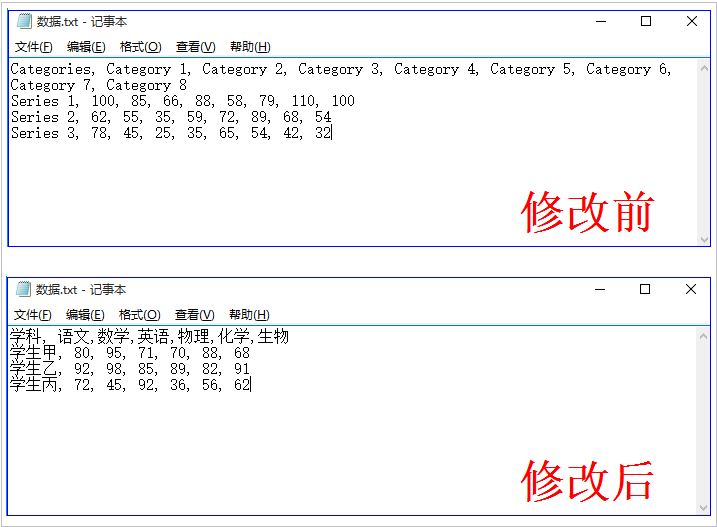Click '学生丙,' row label in bottom window
Image resolution: width=717 pixels, height=527 pixels.
[36, 385]
